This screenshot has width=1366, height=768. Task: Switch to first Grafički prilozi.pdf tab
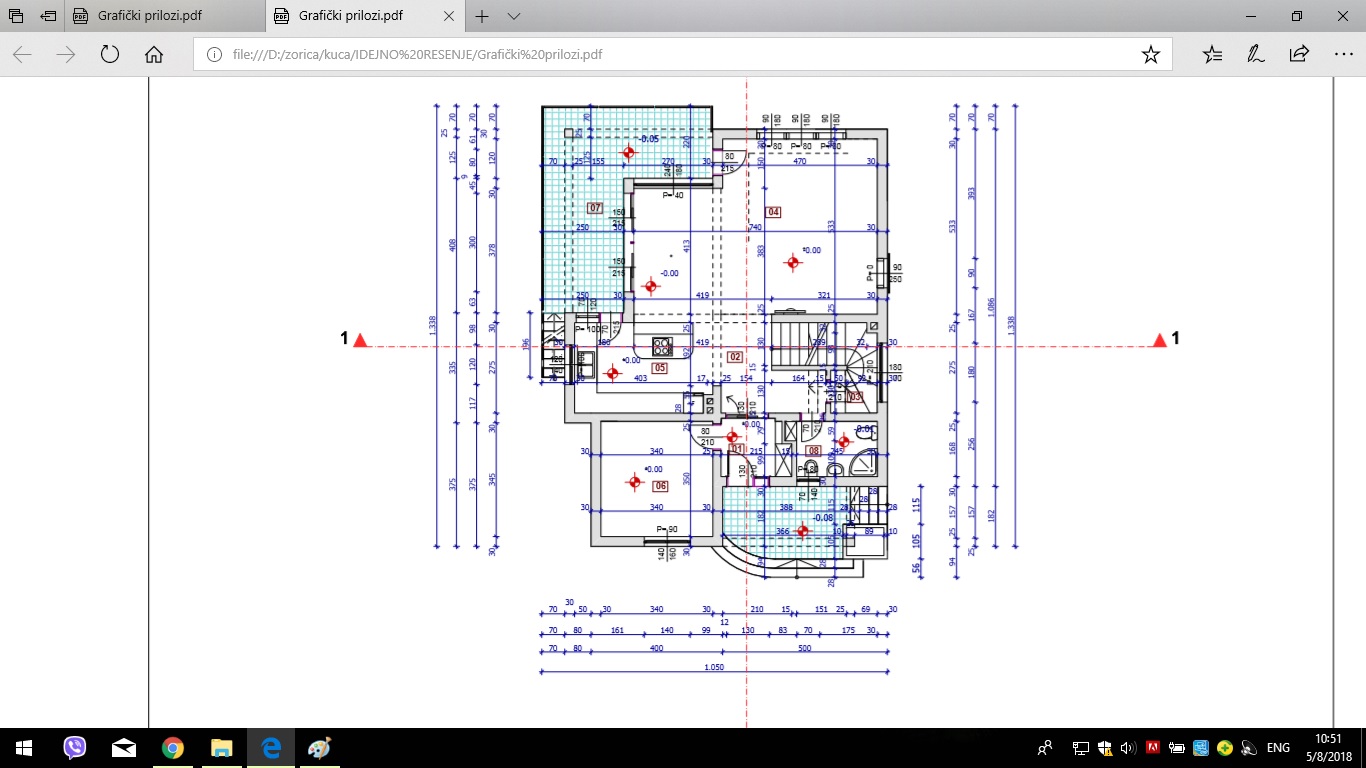[165, 17]
